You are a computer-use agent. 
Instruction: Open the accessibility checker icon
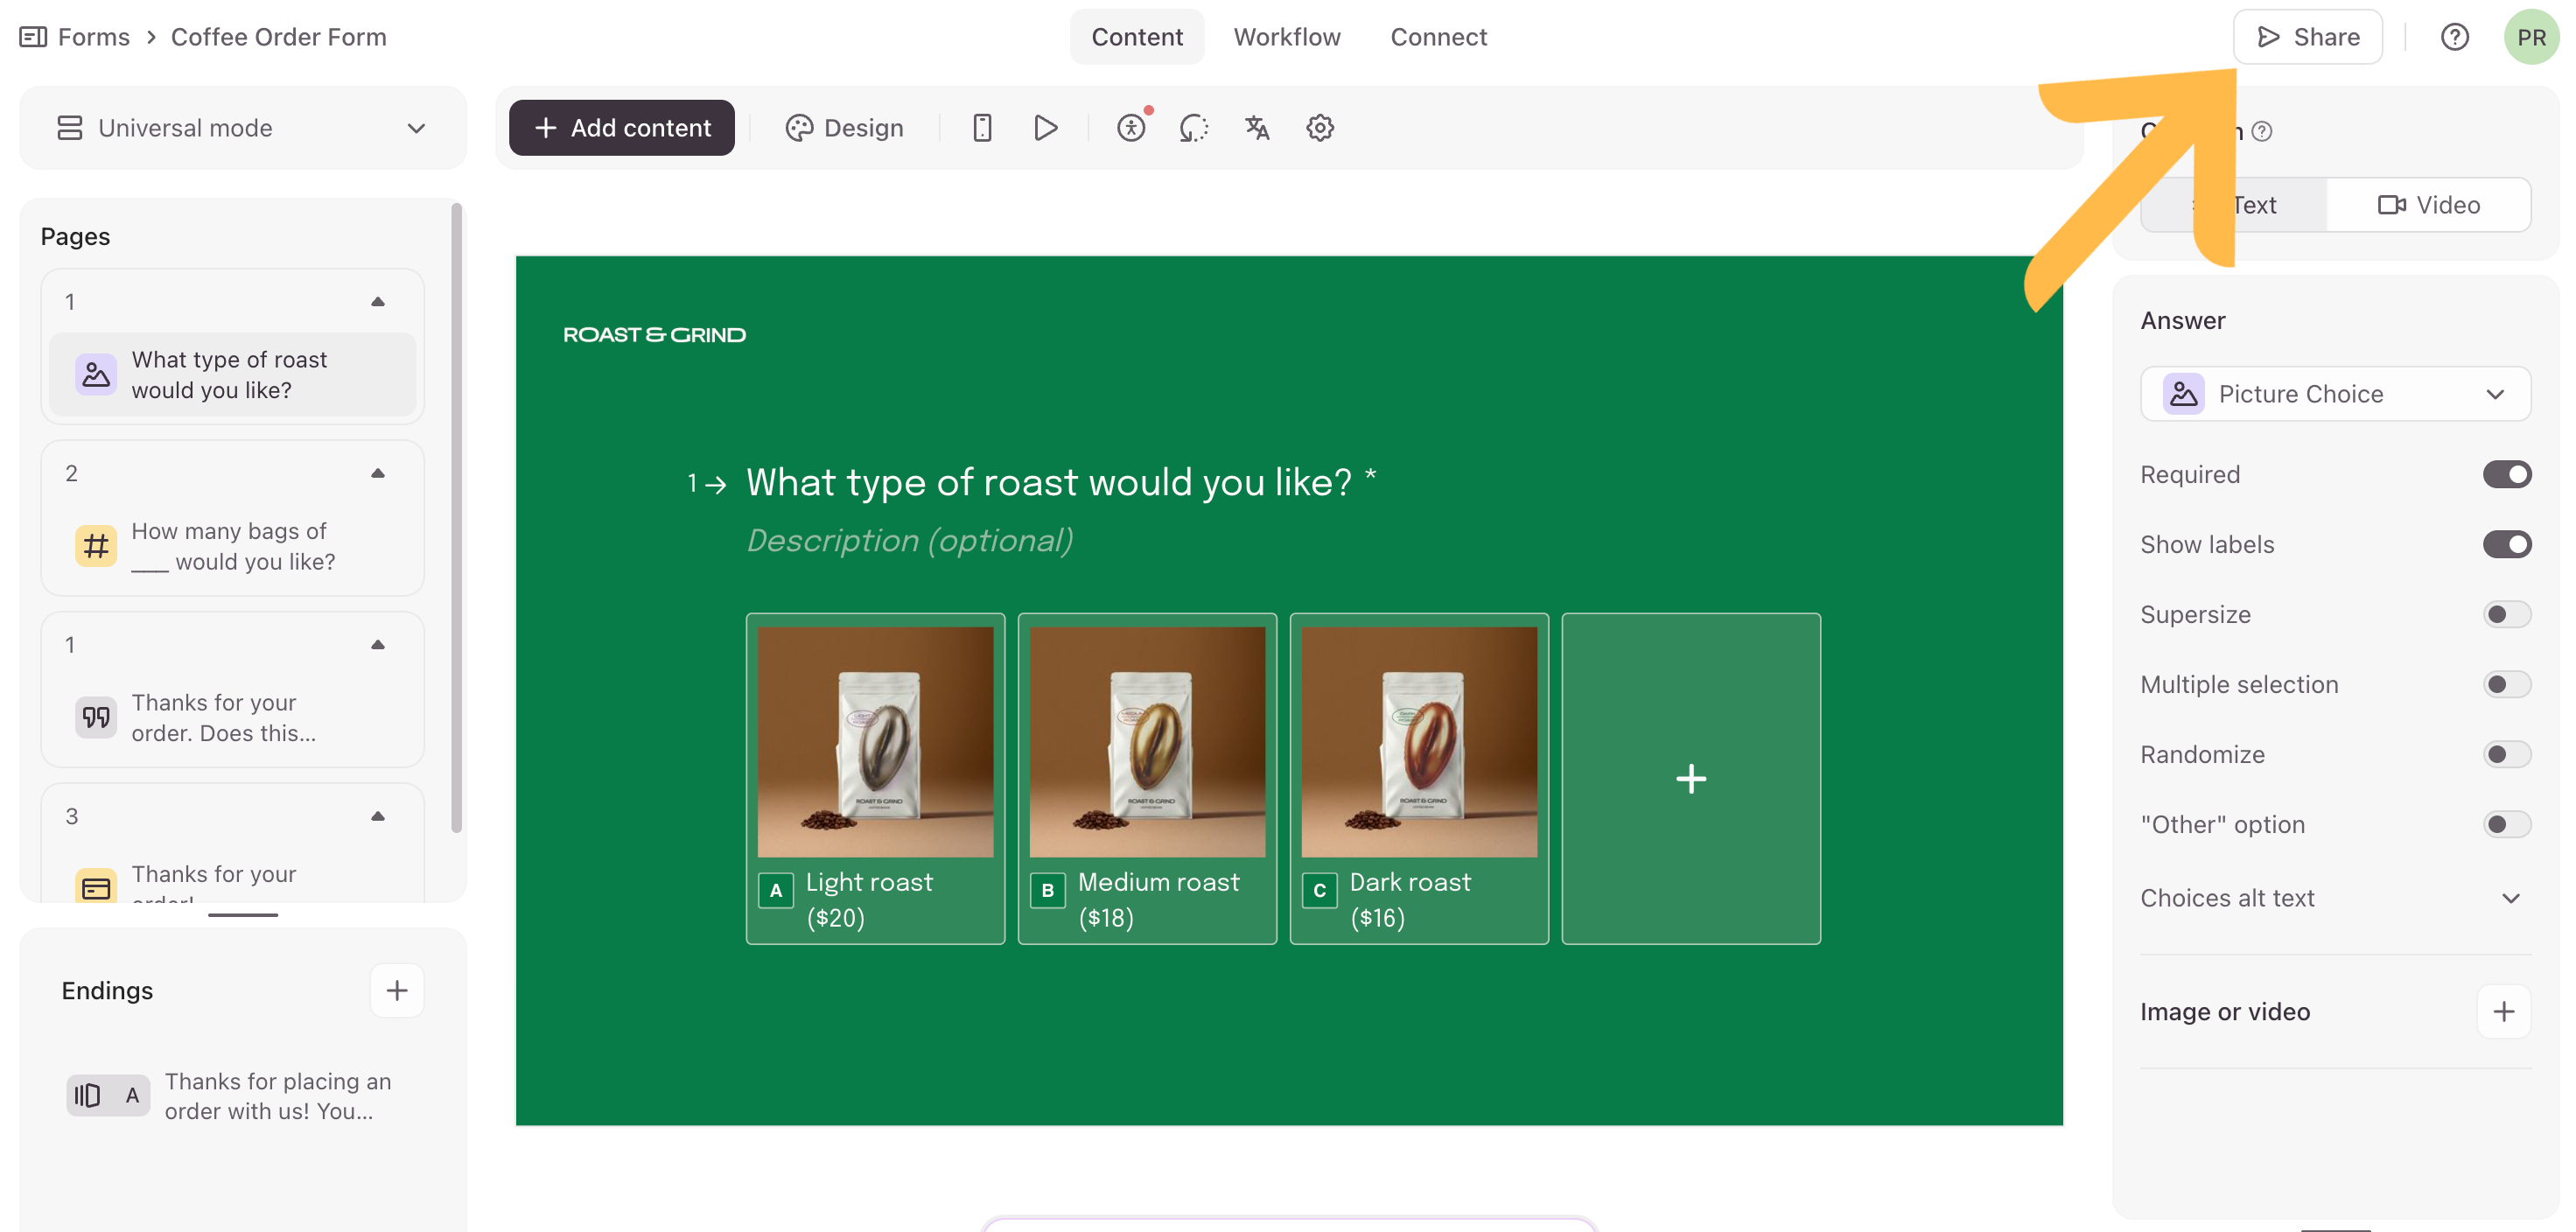pyautogui.click(x=1131, y=128)
